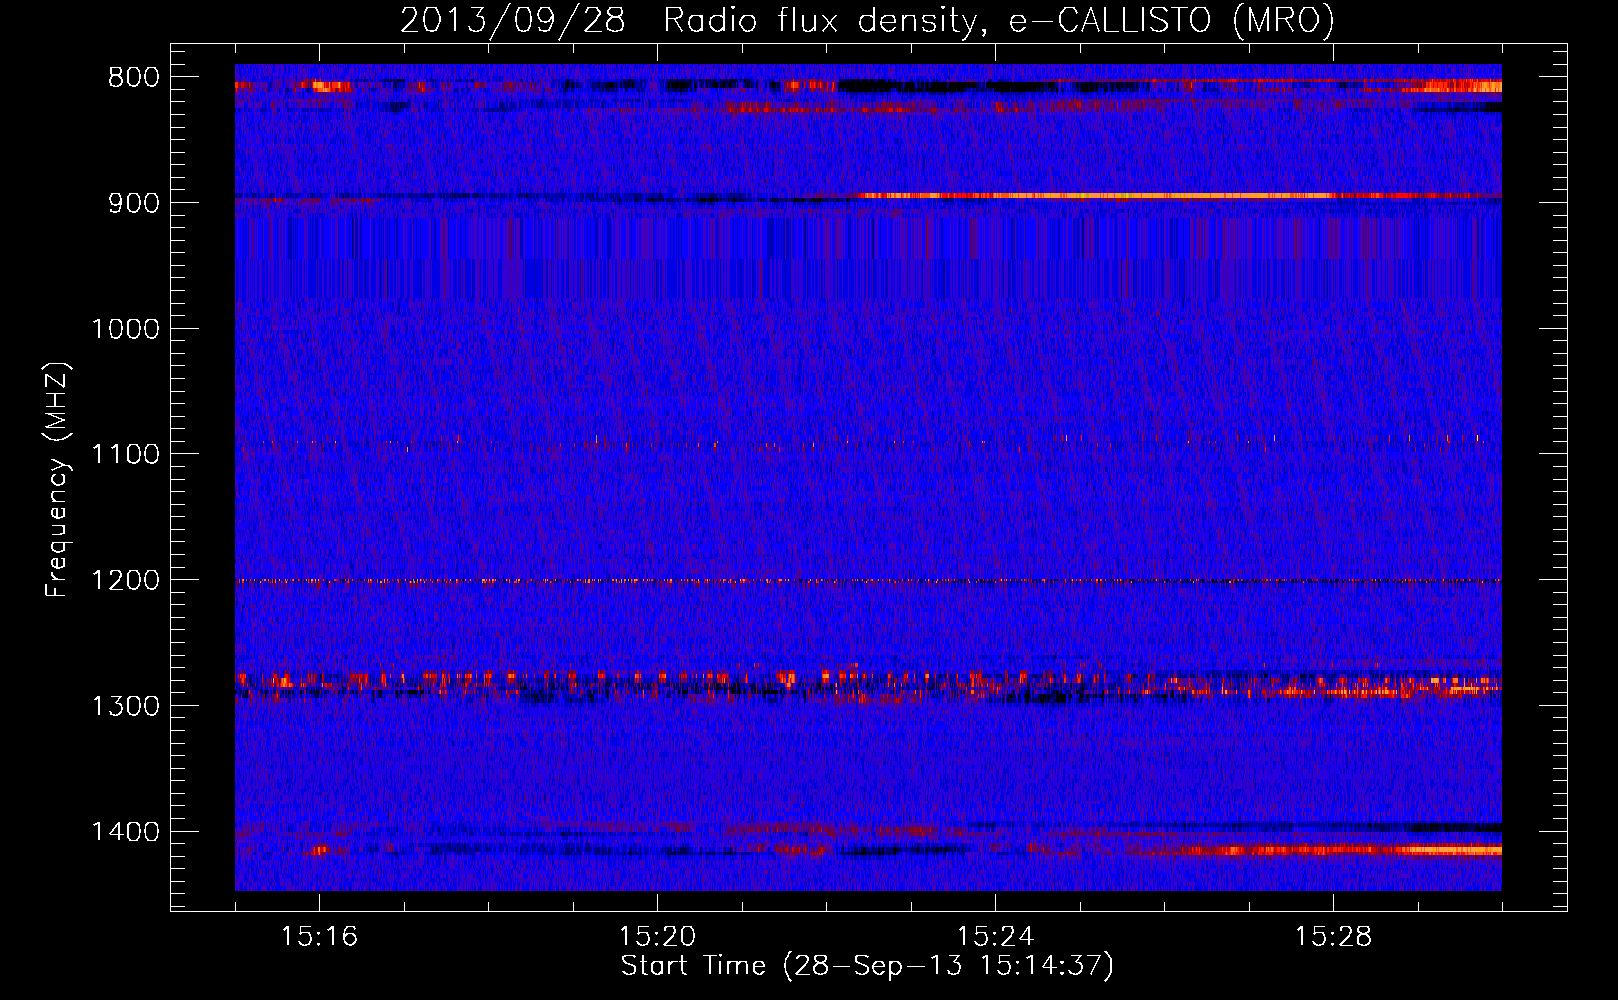Click the 15:16 time tick label
Image resolution: width=1618 pixels, height=1000 pixels.
319,937
